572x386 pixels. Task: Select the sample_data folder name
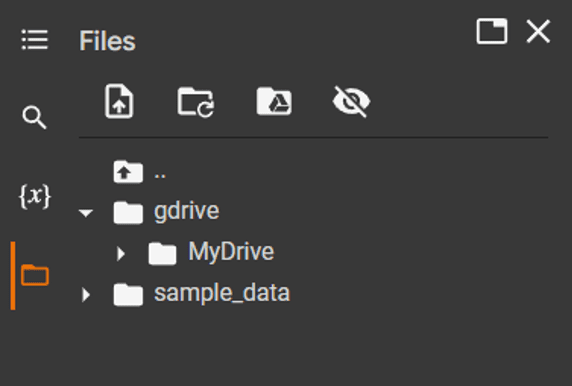(x=222, y=293)
